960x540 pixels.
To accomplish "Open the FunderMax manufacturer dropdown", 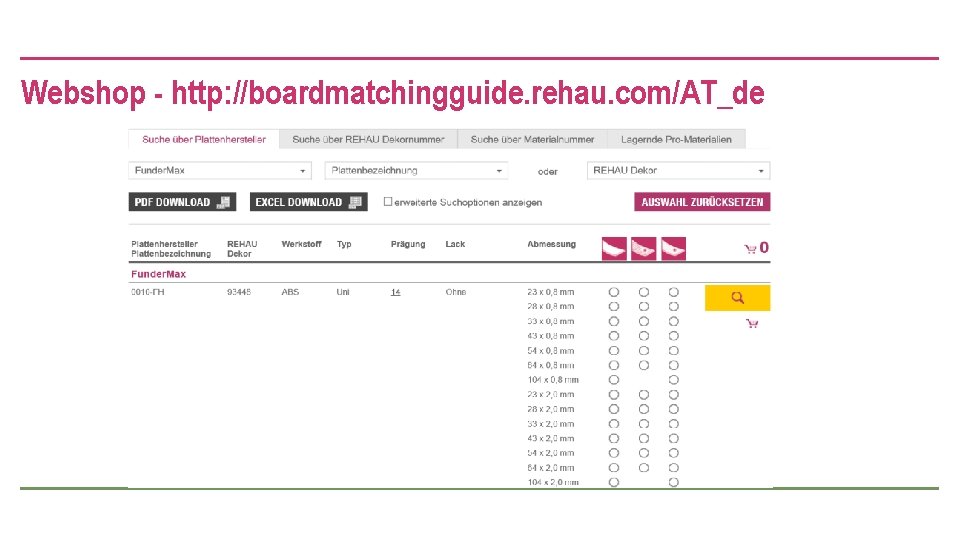I will (220, 170).
